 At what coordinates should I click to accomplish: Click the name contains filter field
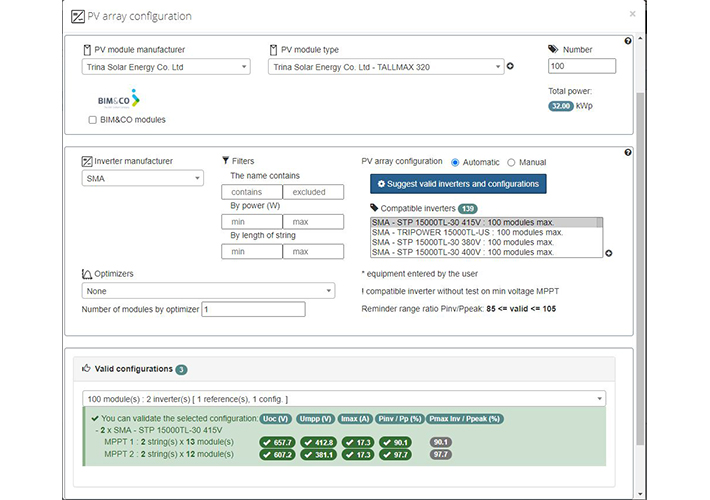pyautogui.click(x=252, y=192)
